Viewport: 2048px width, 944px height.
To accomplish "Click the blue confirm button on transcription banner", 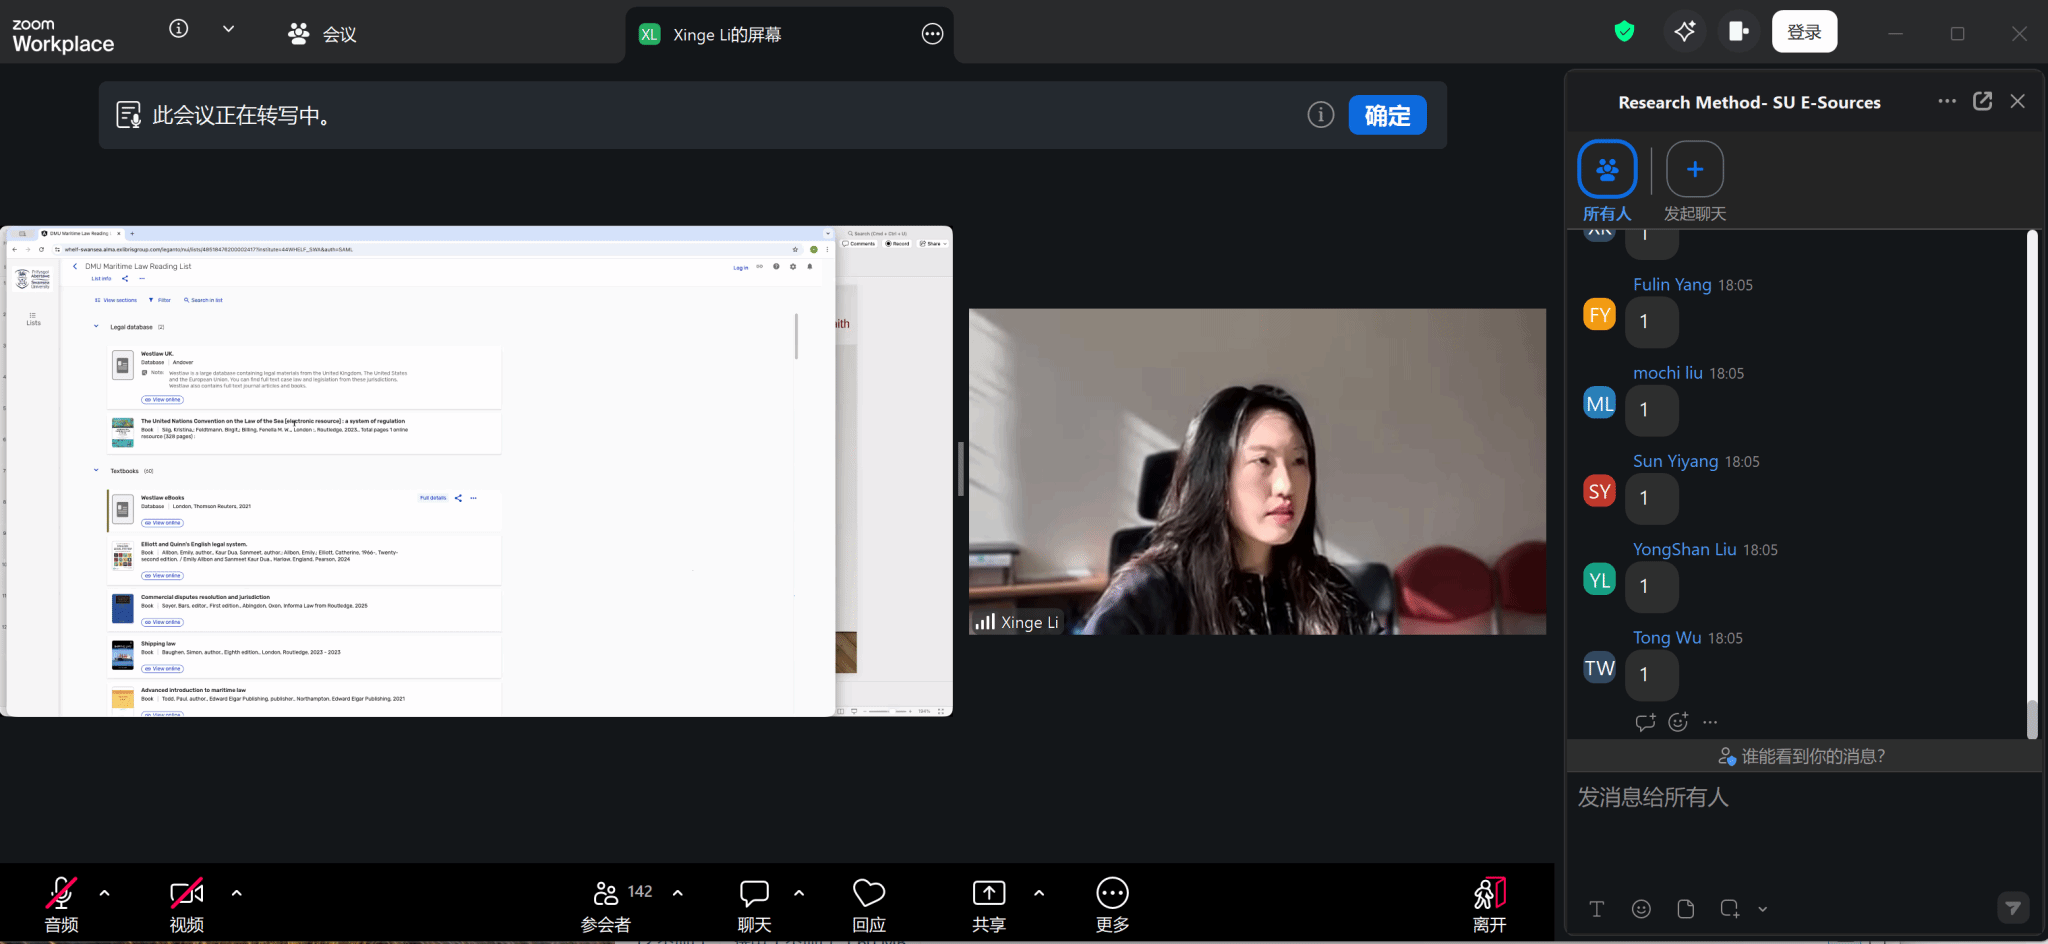I will pyautogui.click(x=1387, y=115).
